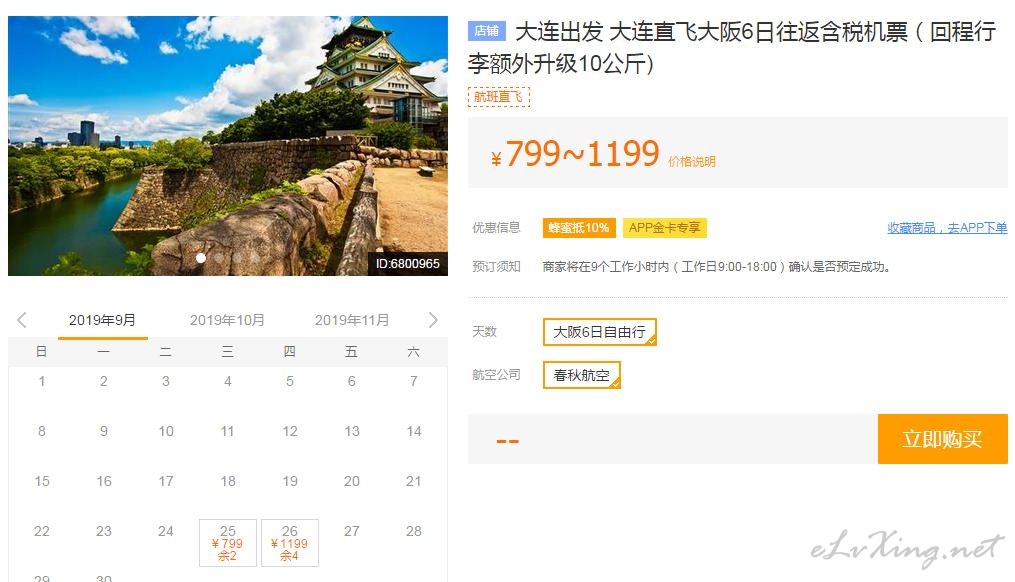Click calendar date 1 in September
The height and width of the screenshot is (582, 1015).
42,381
